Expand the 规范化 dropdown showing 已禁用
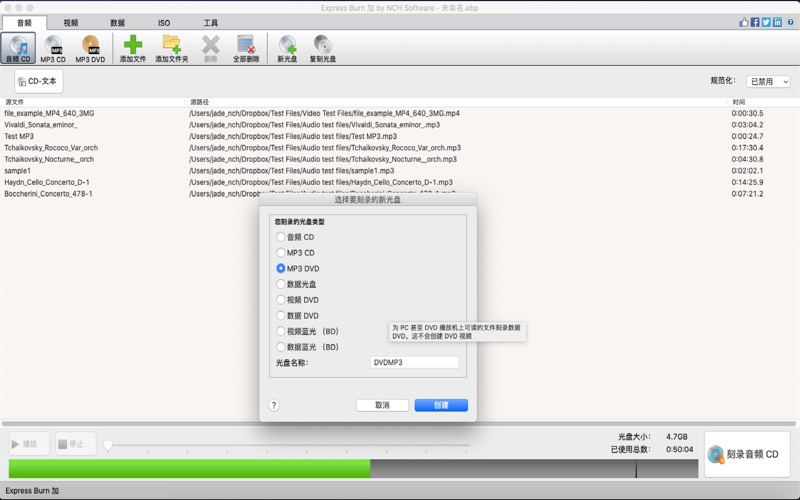The image size is (800, 500). click(x=767, y=82)
